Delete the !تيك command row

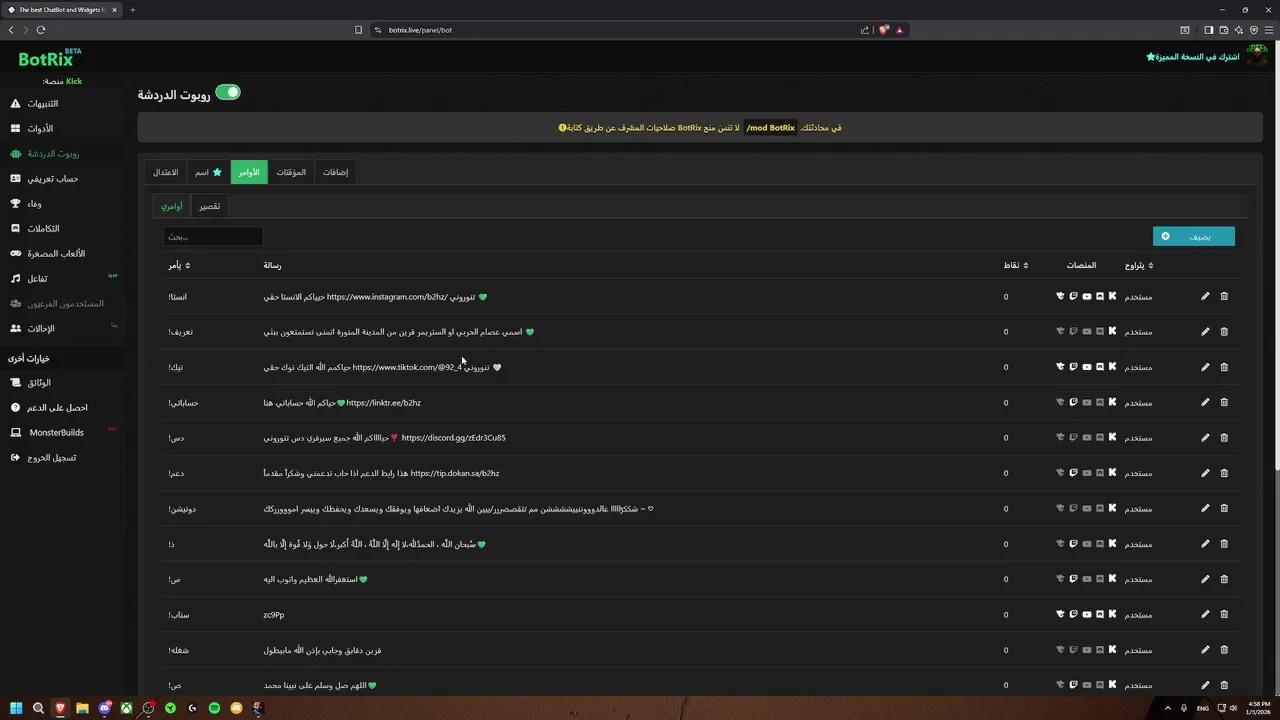[x=1224, y=367]
